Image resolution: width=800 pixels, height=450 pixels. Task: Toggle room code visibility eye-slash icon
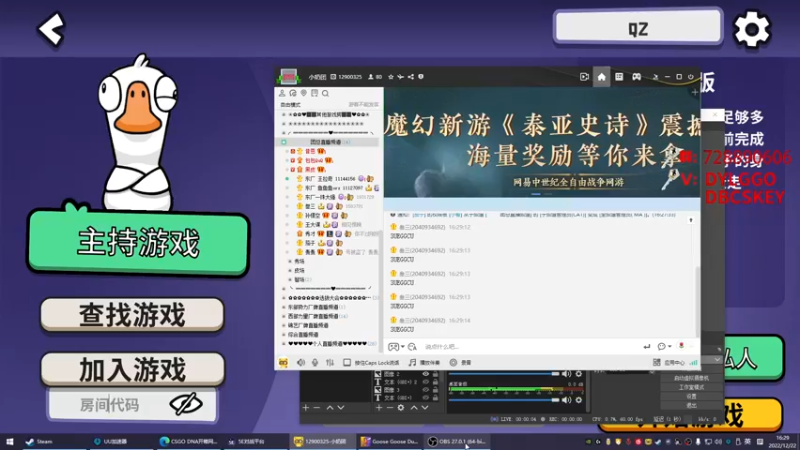(186, 404)
